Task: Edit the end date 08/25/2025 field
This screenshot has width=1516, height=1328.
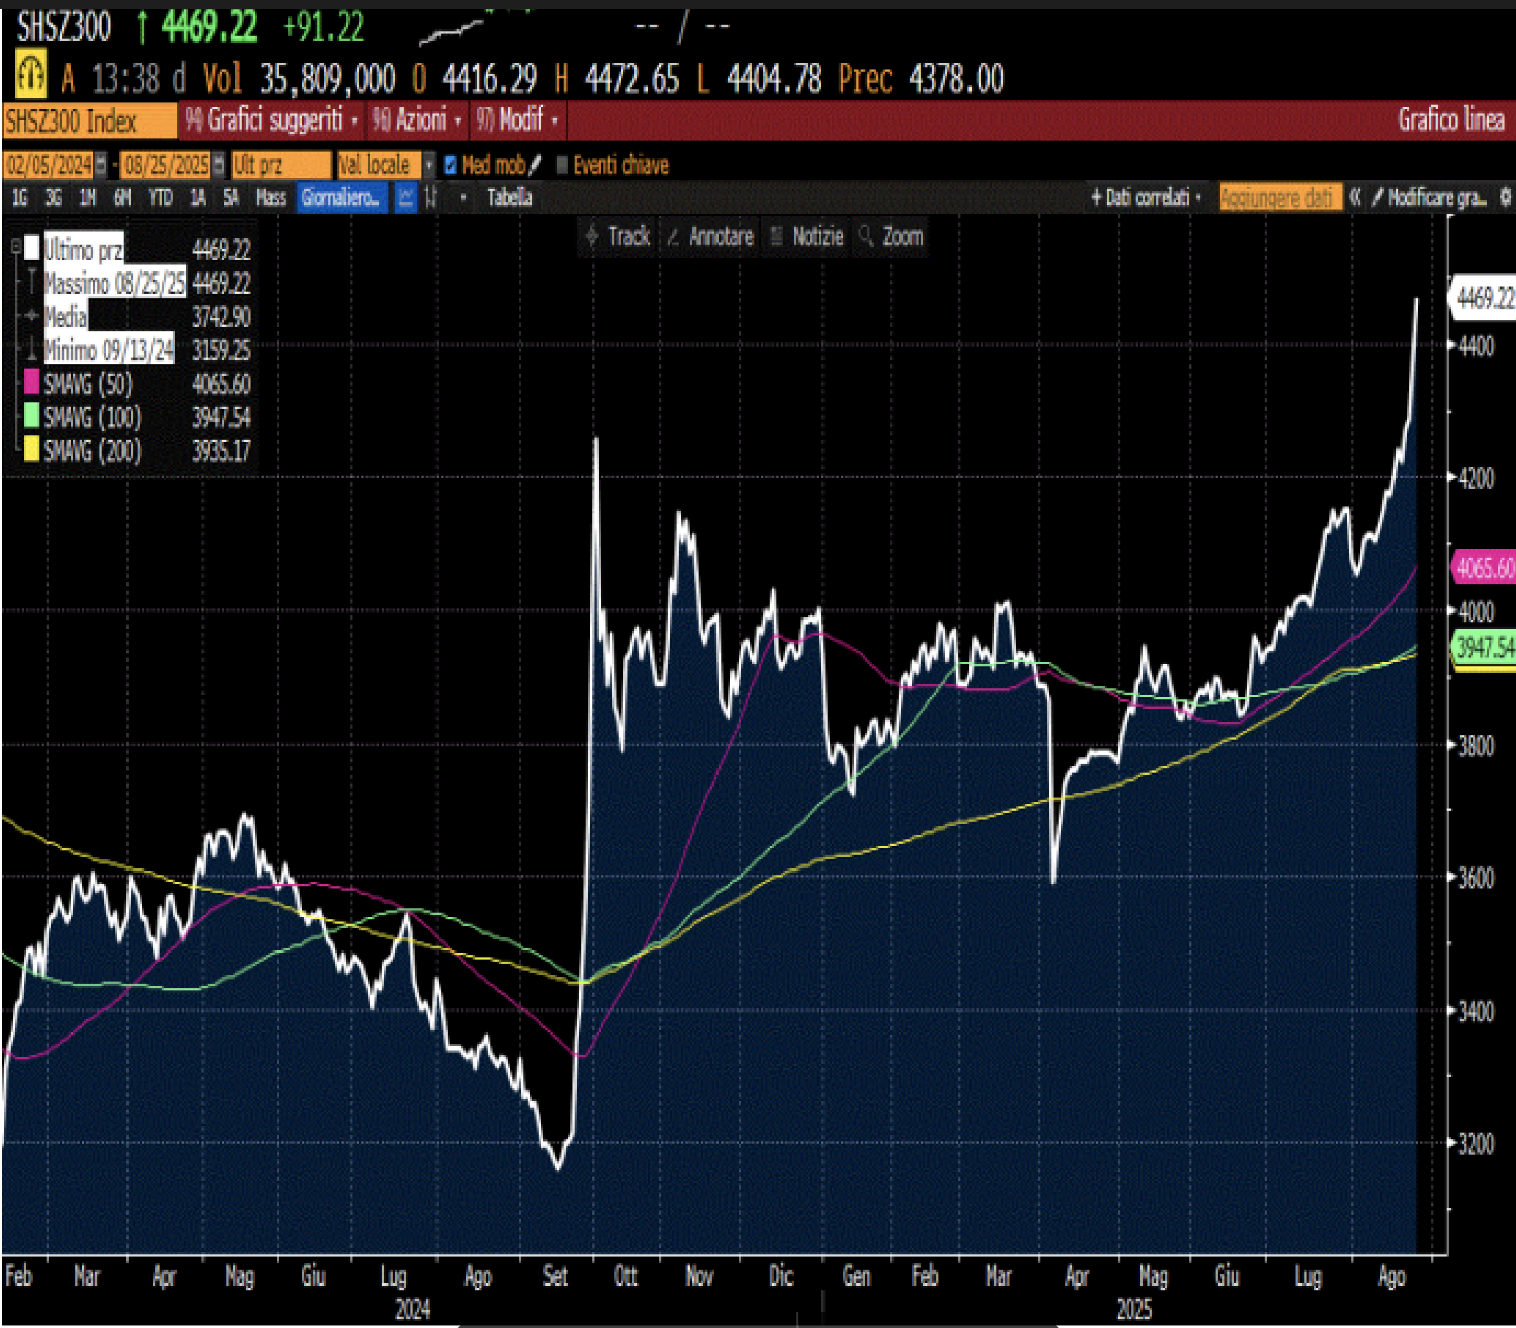Action: [166, 164]
